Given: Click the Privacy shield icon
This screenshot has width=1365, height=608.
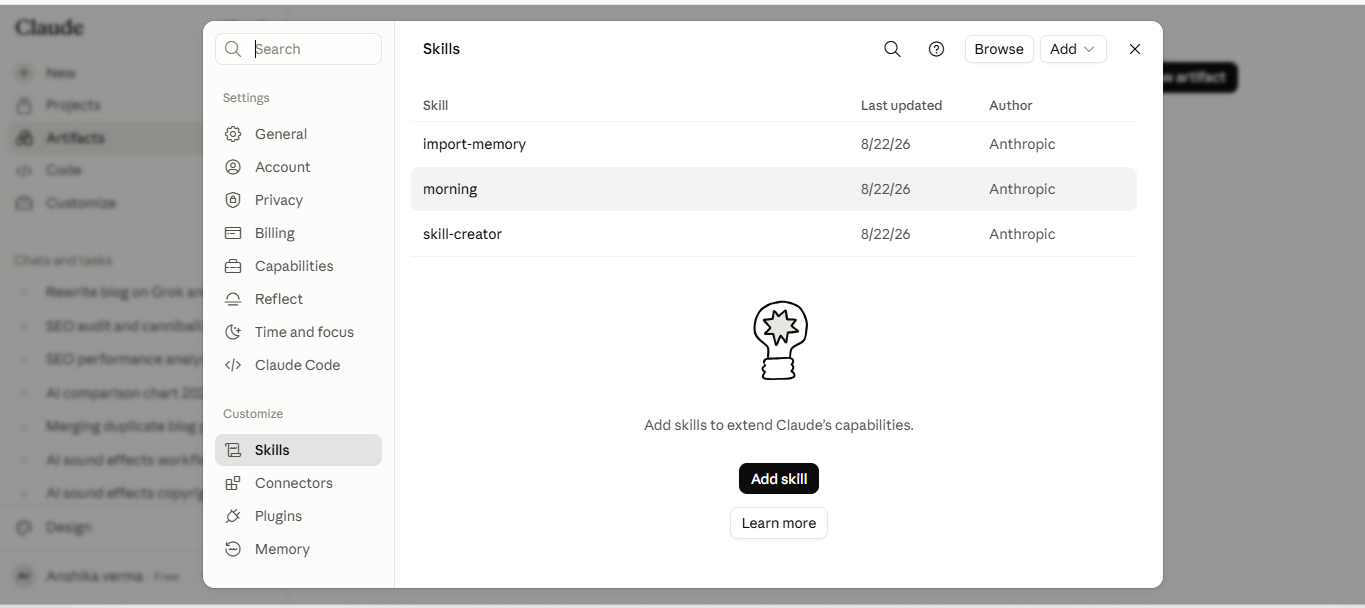Looking at the screenshot, I should pos(233,200).
